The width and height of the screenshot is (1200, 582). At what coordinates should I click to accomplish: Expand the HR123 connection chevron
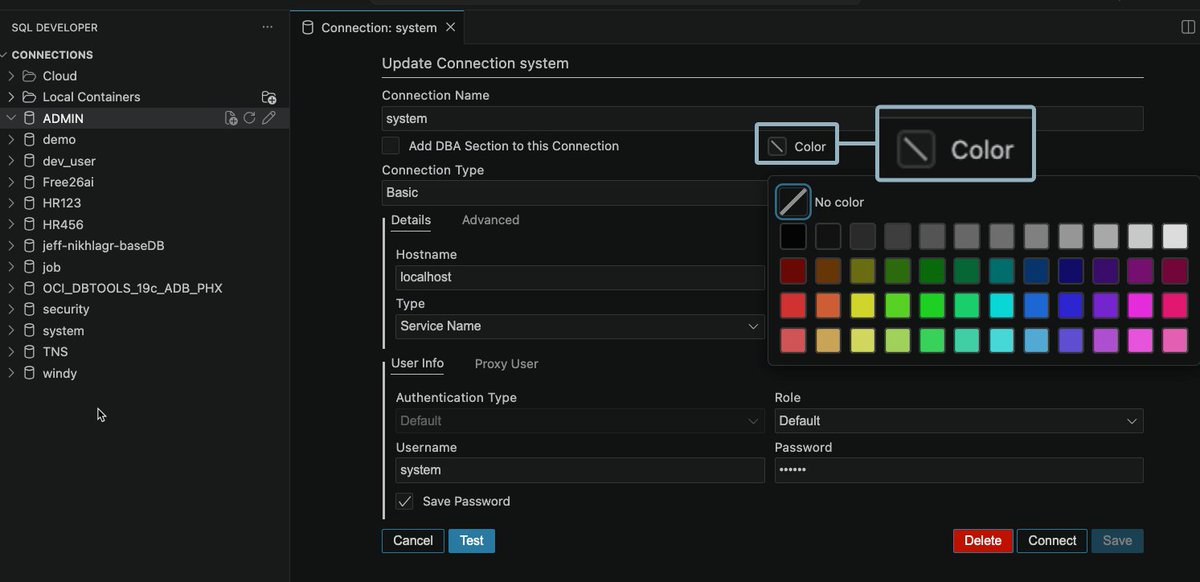coord(11,203)
